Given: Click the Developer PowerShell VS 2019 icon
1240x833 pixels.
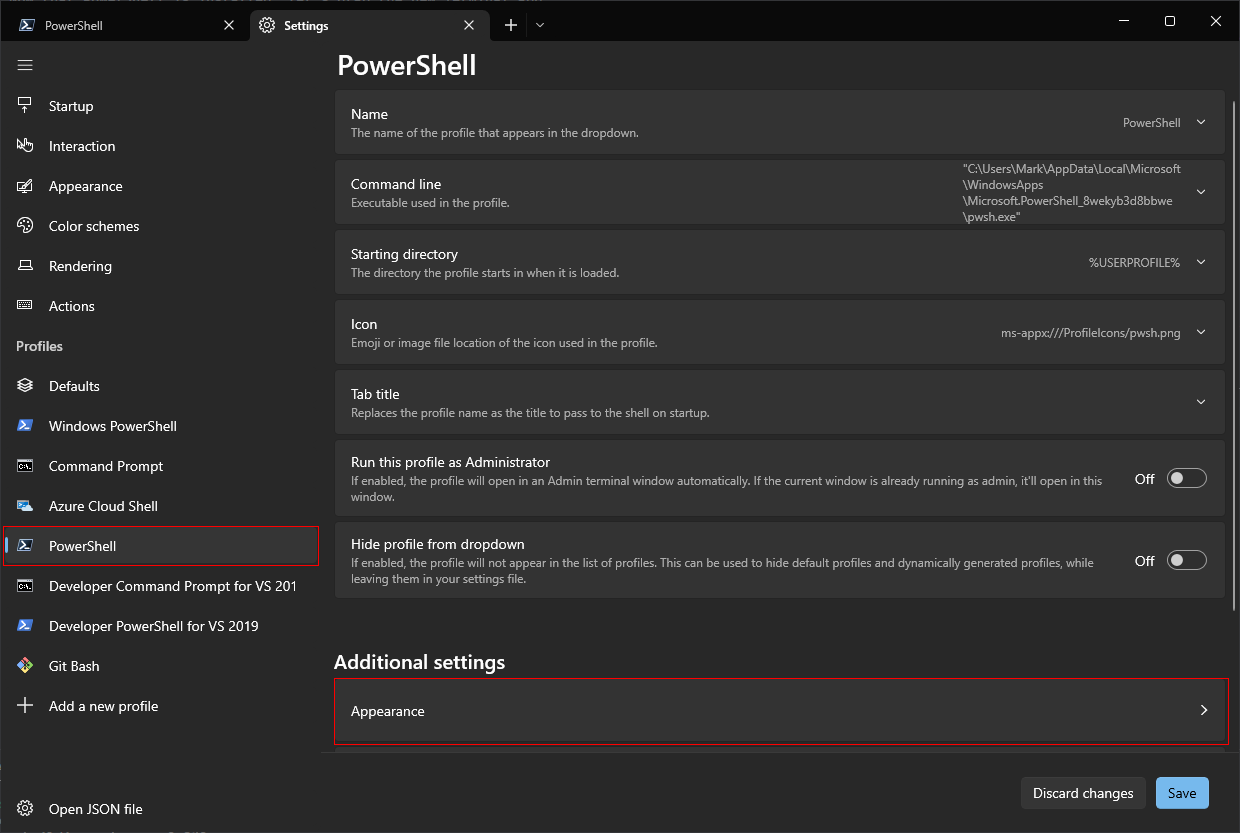Looking at the screenshot, I should coord(25,625).
